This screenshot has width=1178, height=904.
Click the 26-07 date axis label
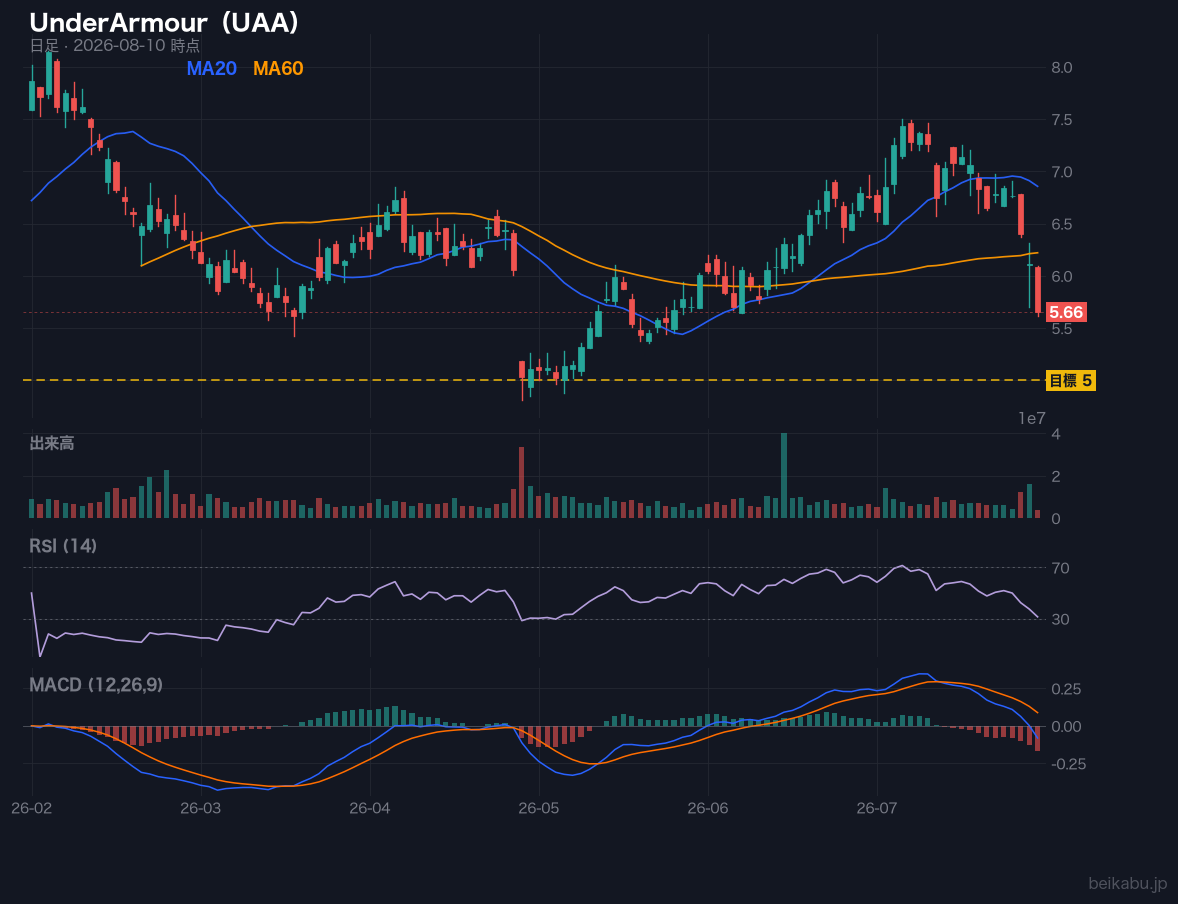pyautogui.click(x=877, y=809)
